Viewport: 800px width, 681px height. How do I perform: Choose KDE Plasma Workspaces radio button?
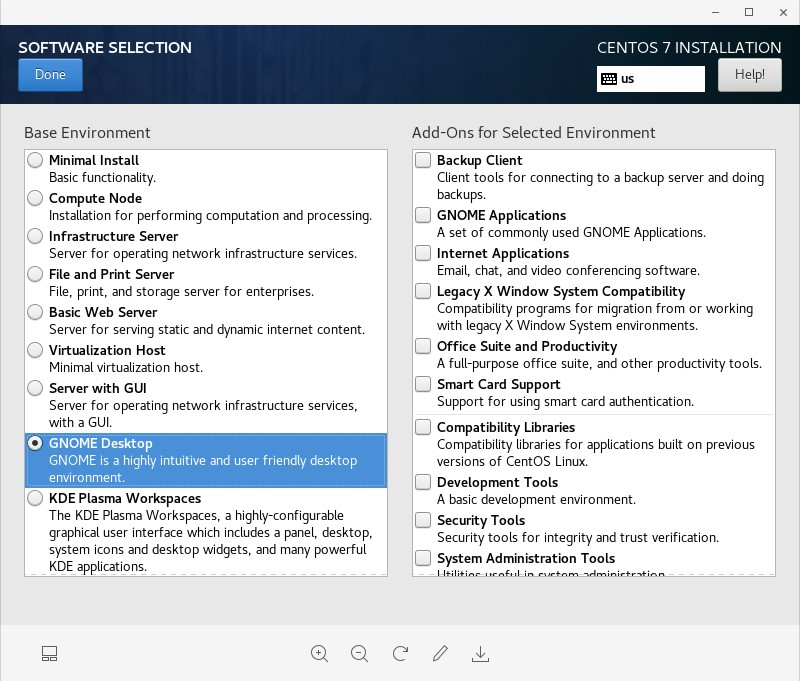(35, 498)
